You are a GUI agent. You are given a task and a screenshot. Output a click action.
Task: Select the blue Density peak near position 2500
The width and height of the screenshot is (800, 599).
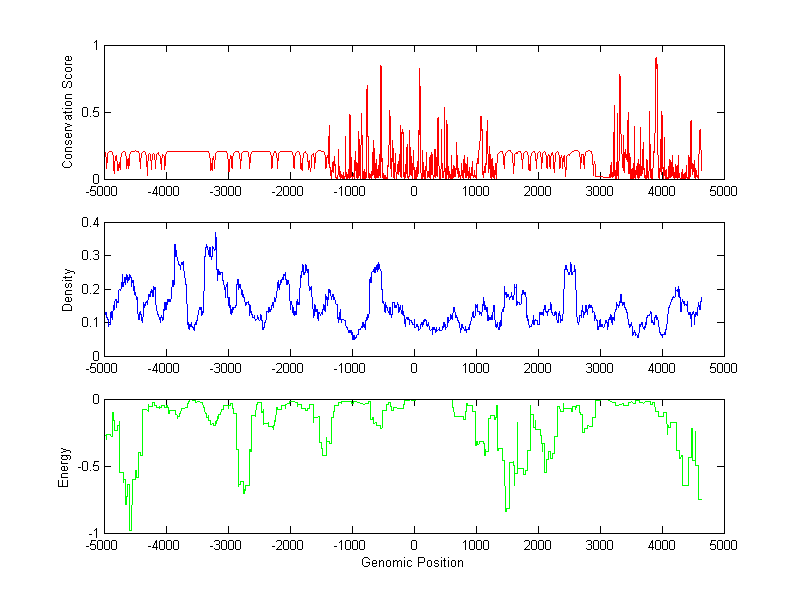(x=569, y=266)
